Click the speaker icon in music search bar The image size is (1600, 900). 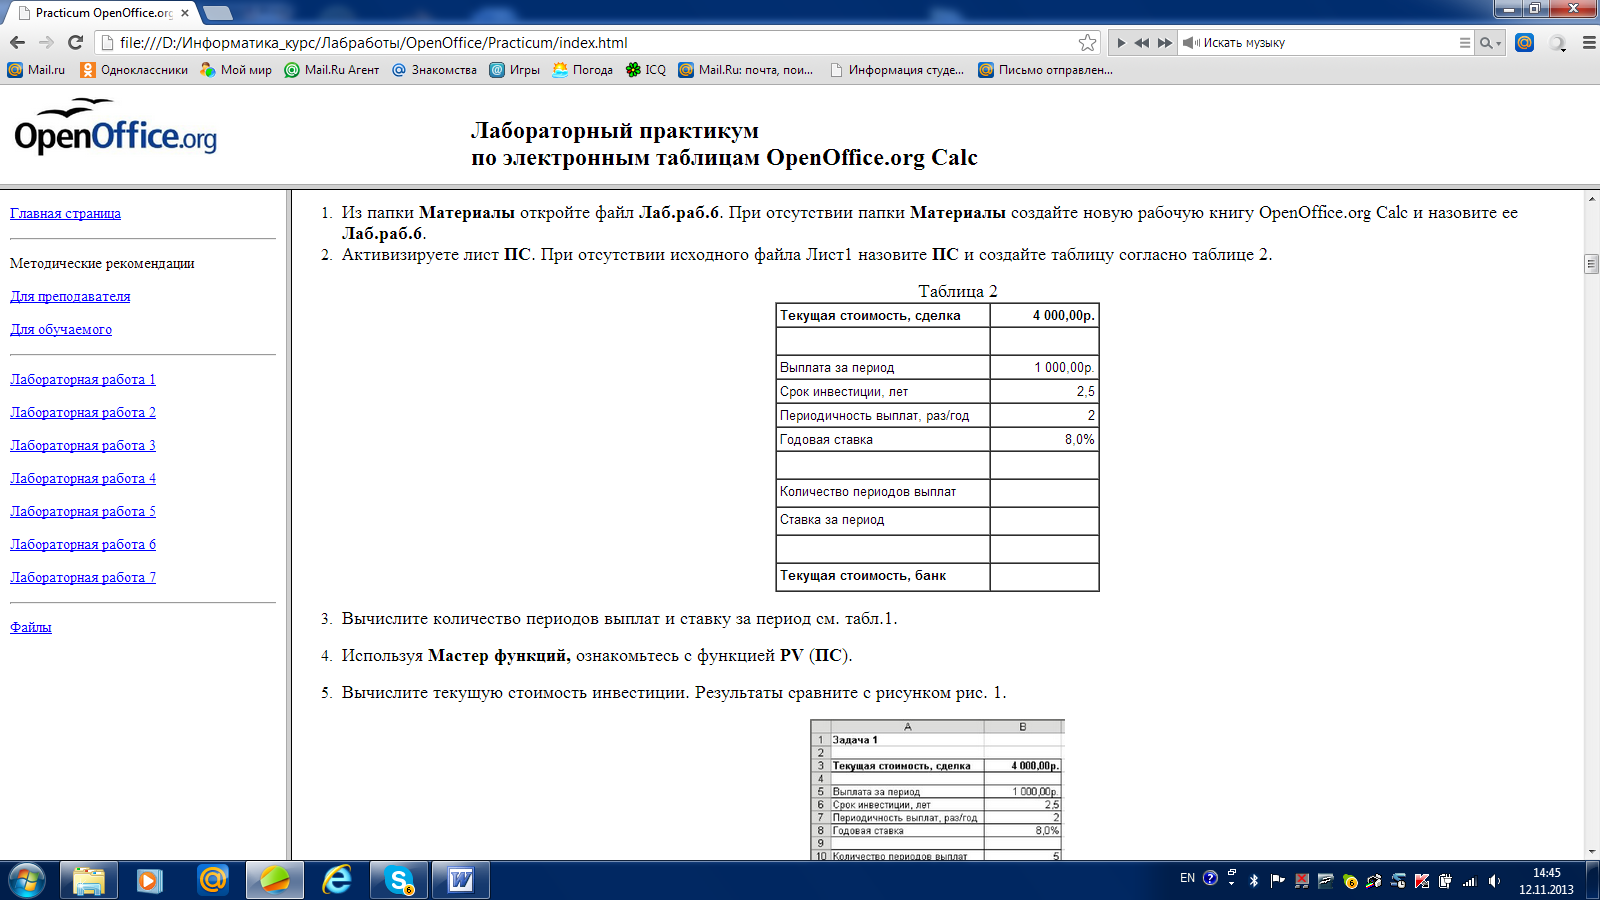1191,43
